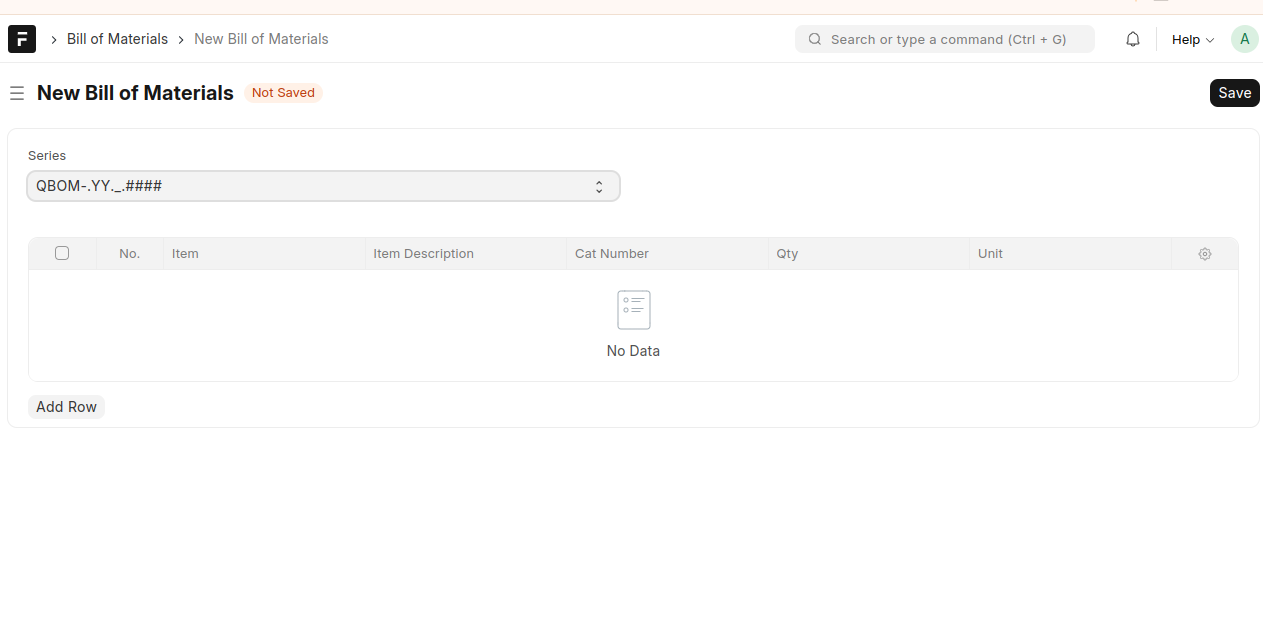Screen dimensions: 1263x625
Task: Expand the Help menu
Action: point(1192,40)
